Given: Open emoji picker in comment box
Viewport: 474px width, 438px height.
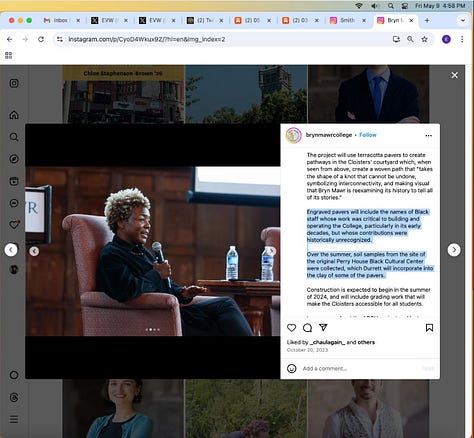Looking at the screenshot, I should pyautogui.click(x=292, y=368).
